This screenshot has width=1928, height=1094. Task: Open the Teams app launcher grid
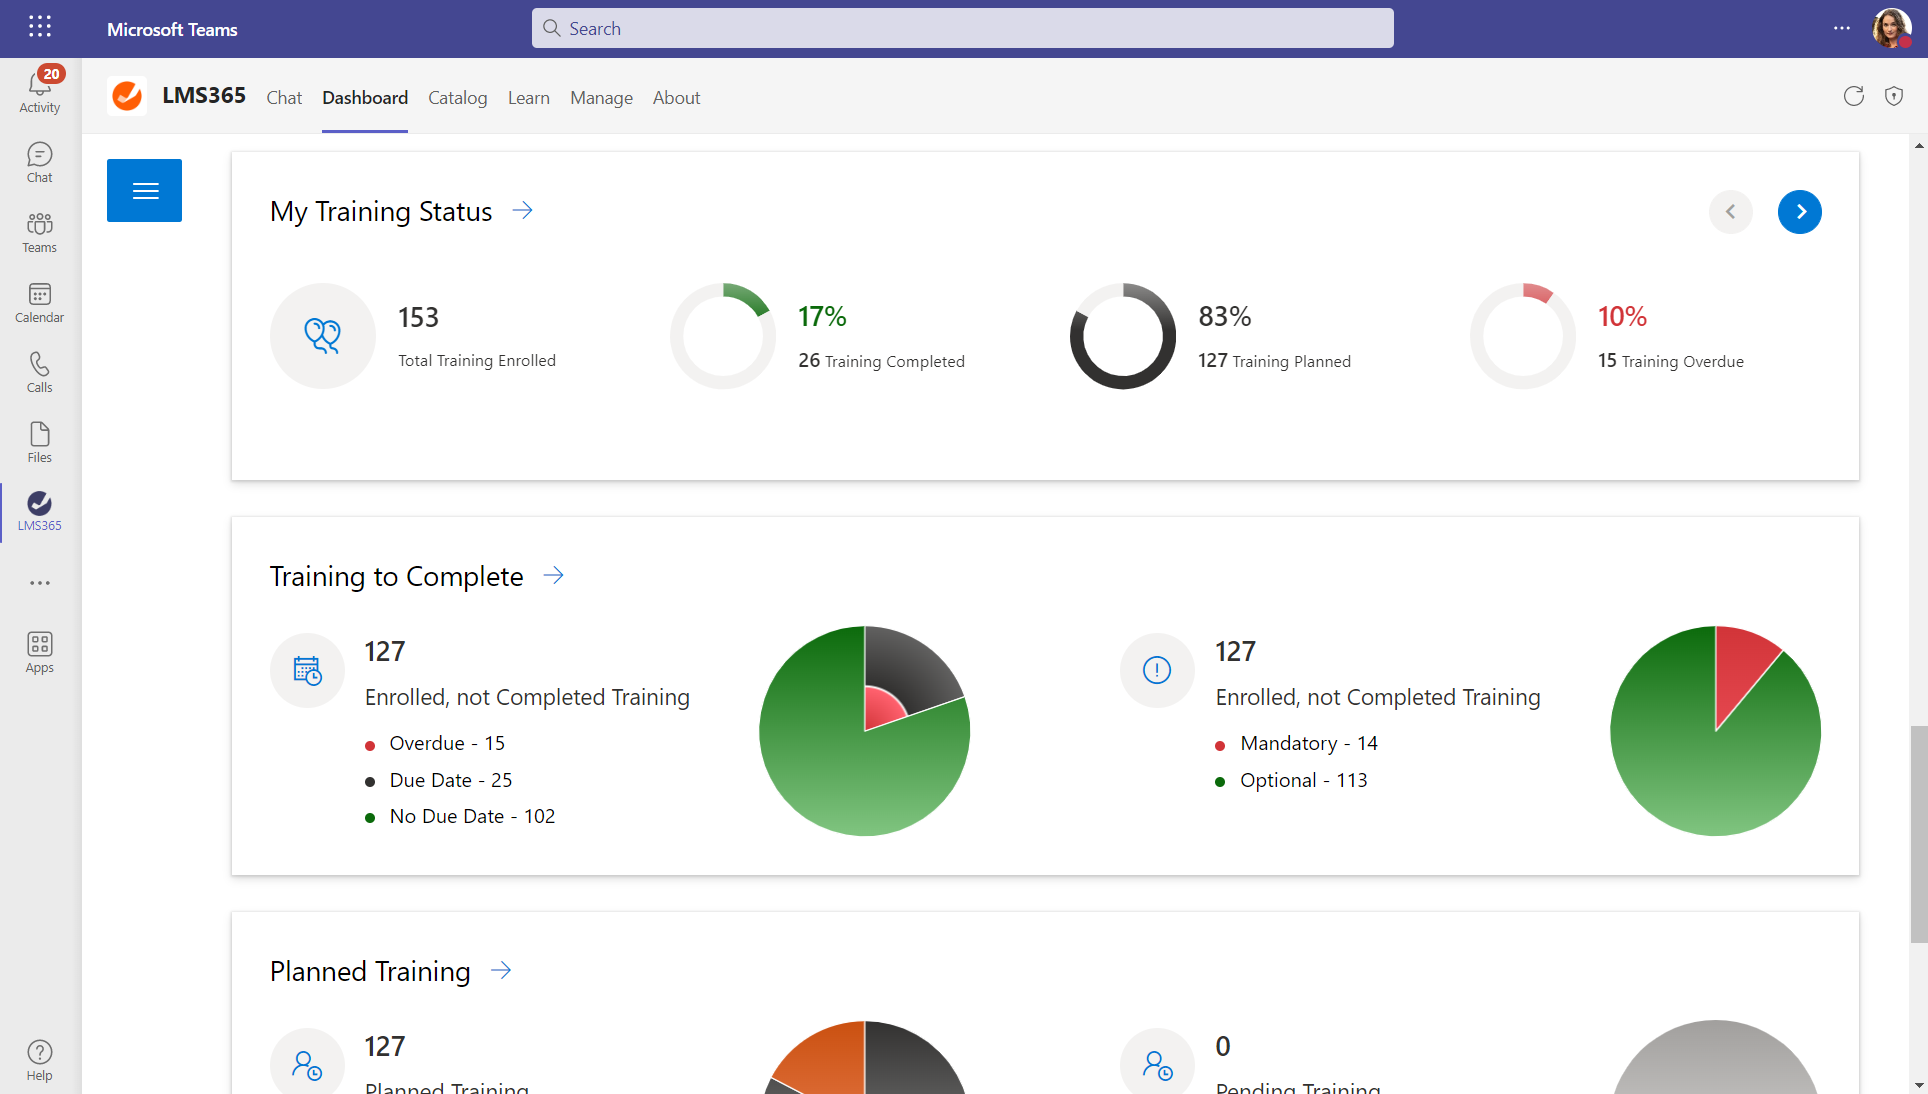pyautogui.click(x=40, y=27)
